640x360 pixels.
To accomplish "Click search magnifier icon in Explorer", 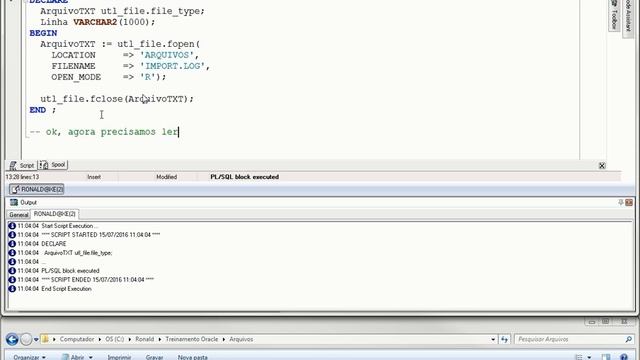I will click(x=629, y=339).
